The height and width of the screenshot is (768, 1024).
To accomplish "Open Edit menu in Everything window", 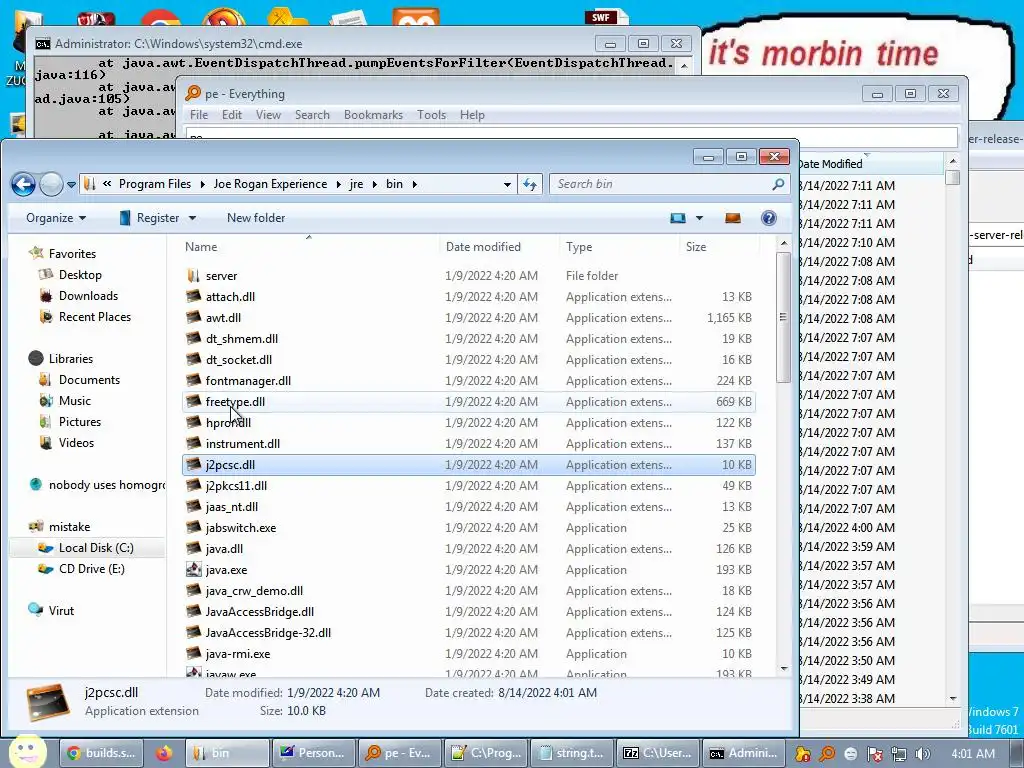I will (232, 115).
